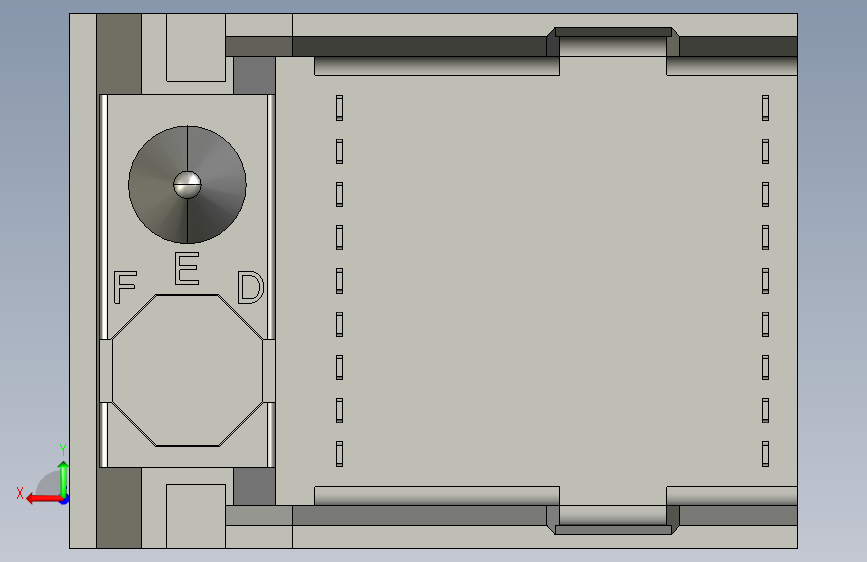Click the red X axis arrow of the triad
Image resolution: width=867 pixels, height=562 pixels.
tap(44, 499)
